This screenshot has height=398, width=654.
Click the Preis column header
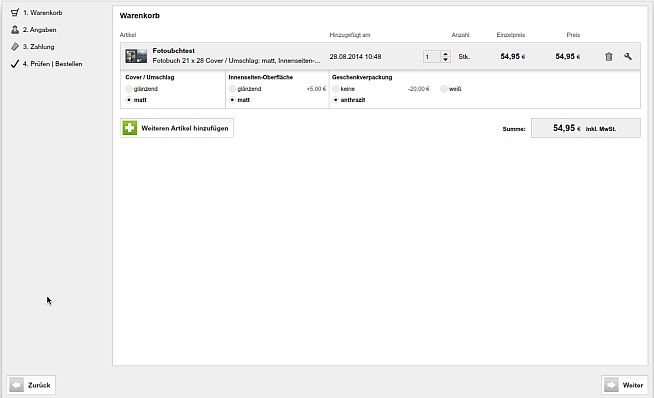coord(573,35)
